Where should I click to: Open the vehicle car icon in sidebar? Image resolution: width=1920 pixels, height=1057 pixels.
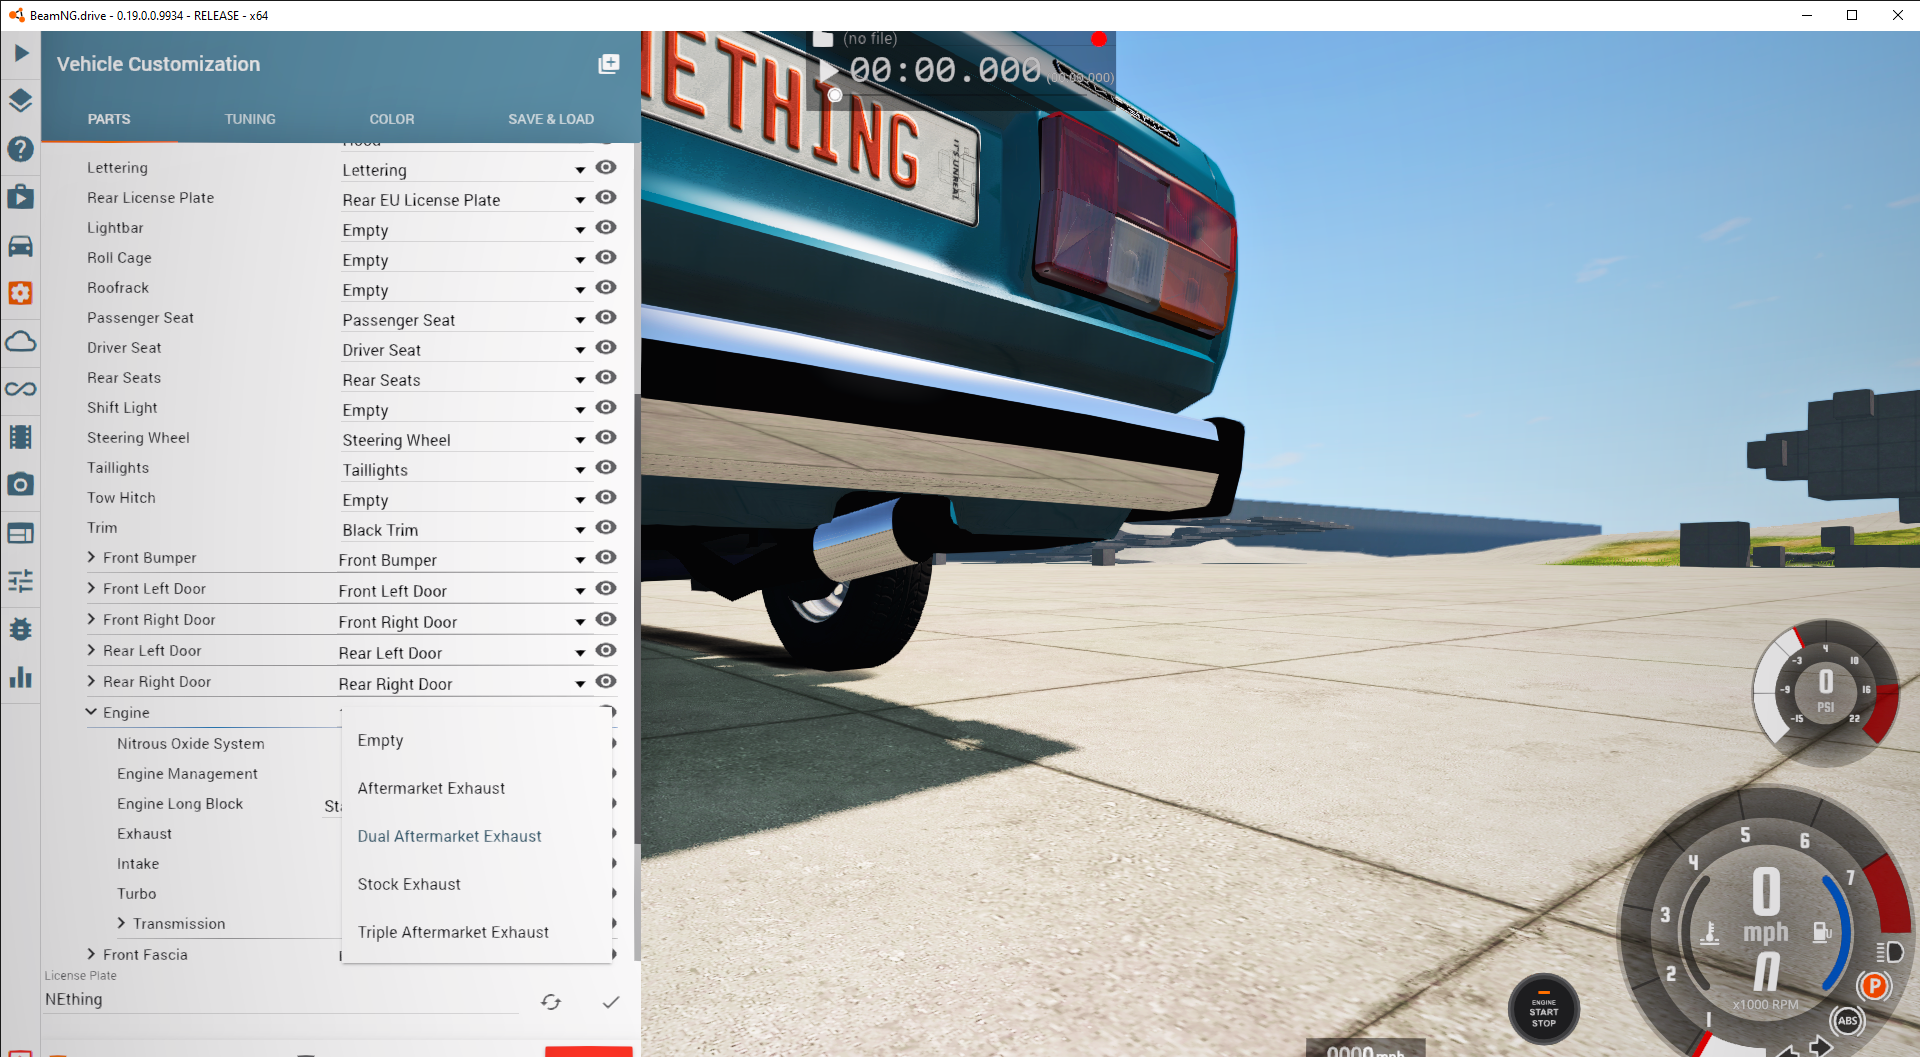pos(21,245)
